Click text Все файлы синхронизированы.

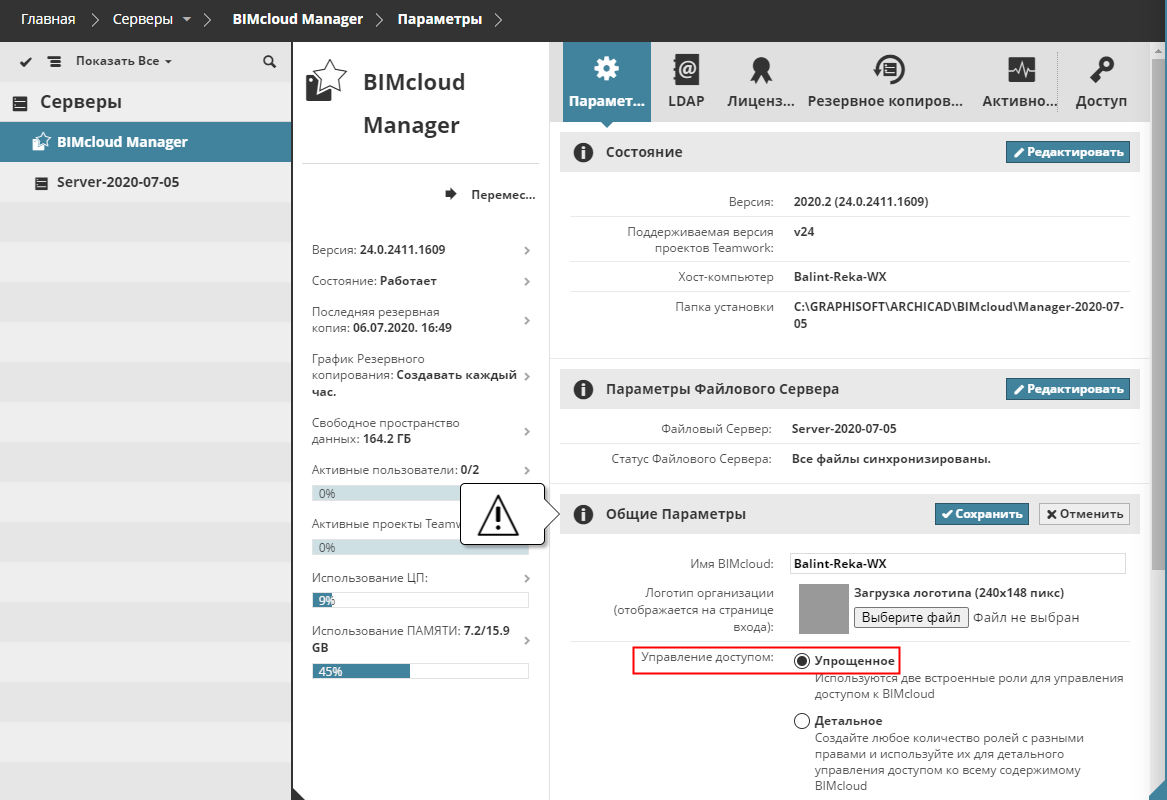tap(891, 459)
